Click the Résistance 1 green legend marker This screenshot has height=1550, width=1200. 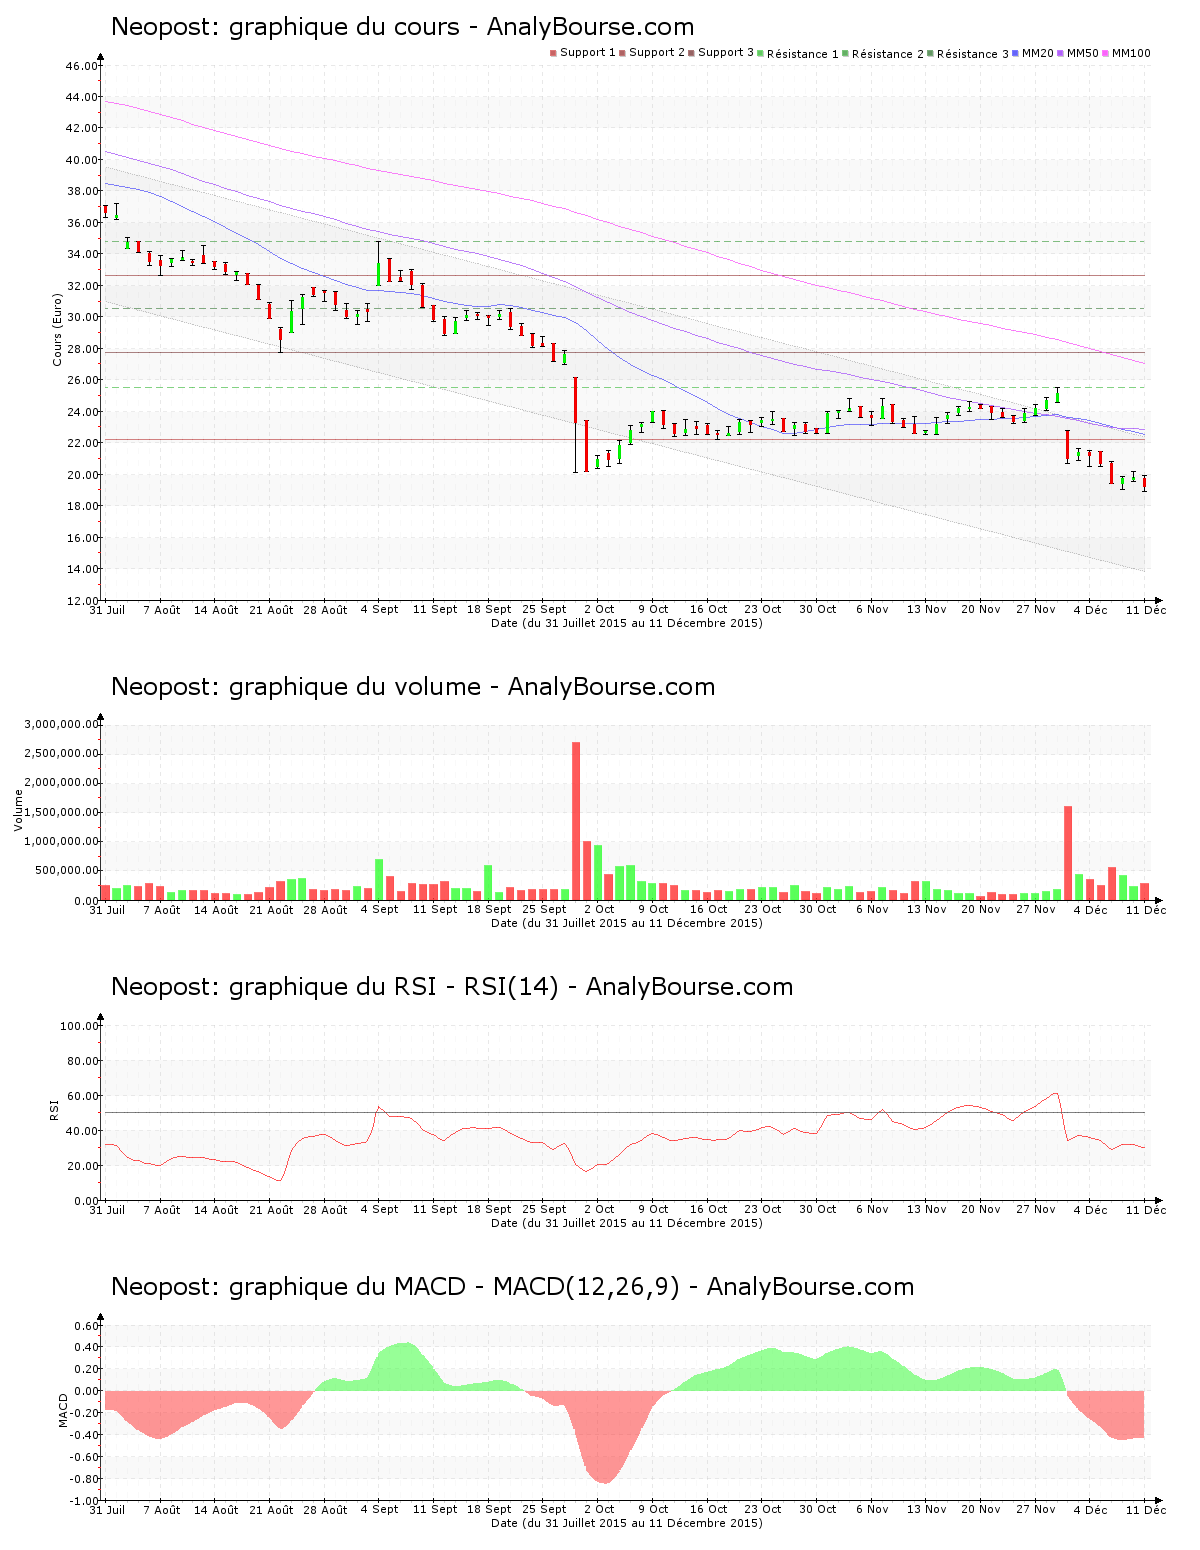761,54
